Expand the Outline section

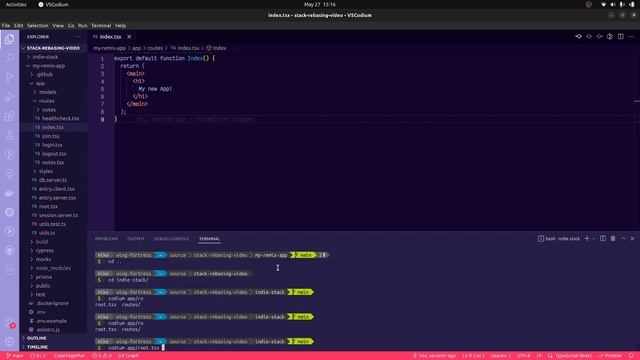[x=36, y=338]
